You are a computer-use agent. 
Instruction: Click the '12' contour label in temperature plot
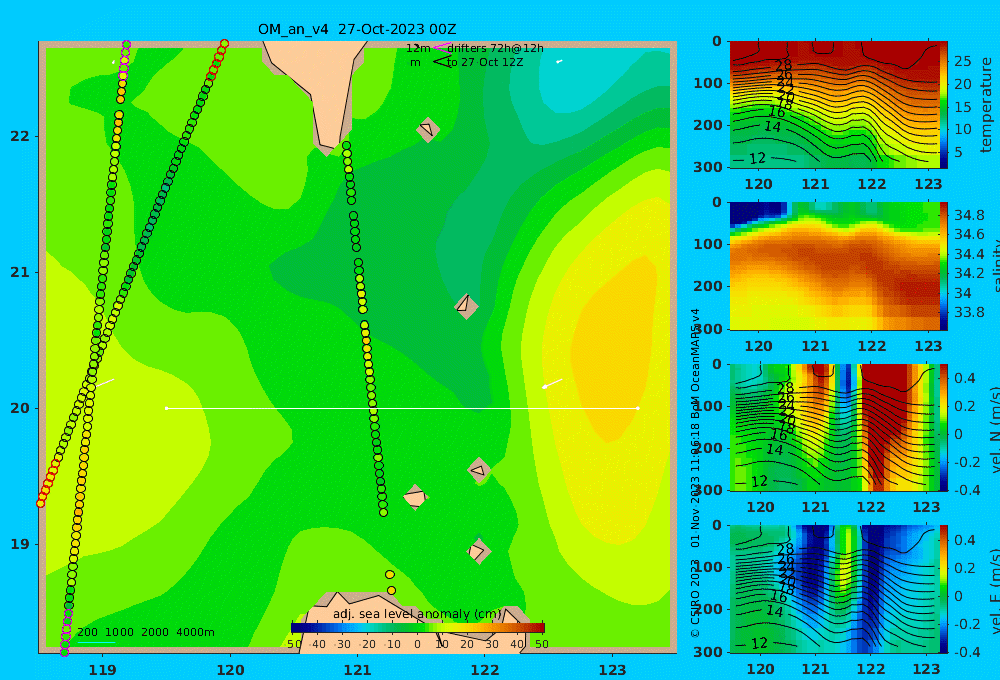[x=757, y=158]
